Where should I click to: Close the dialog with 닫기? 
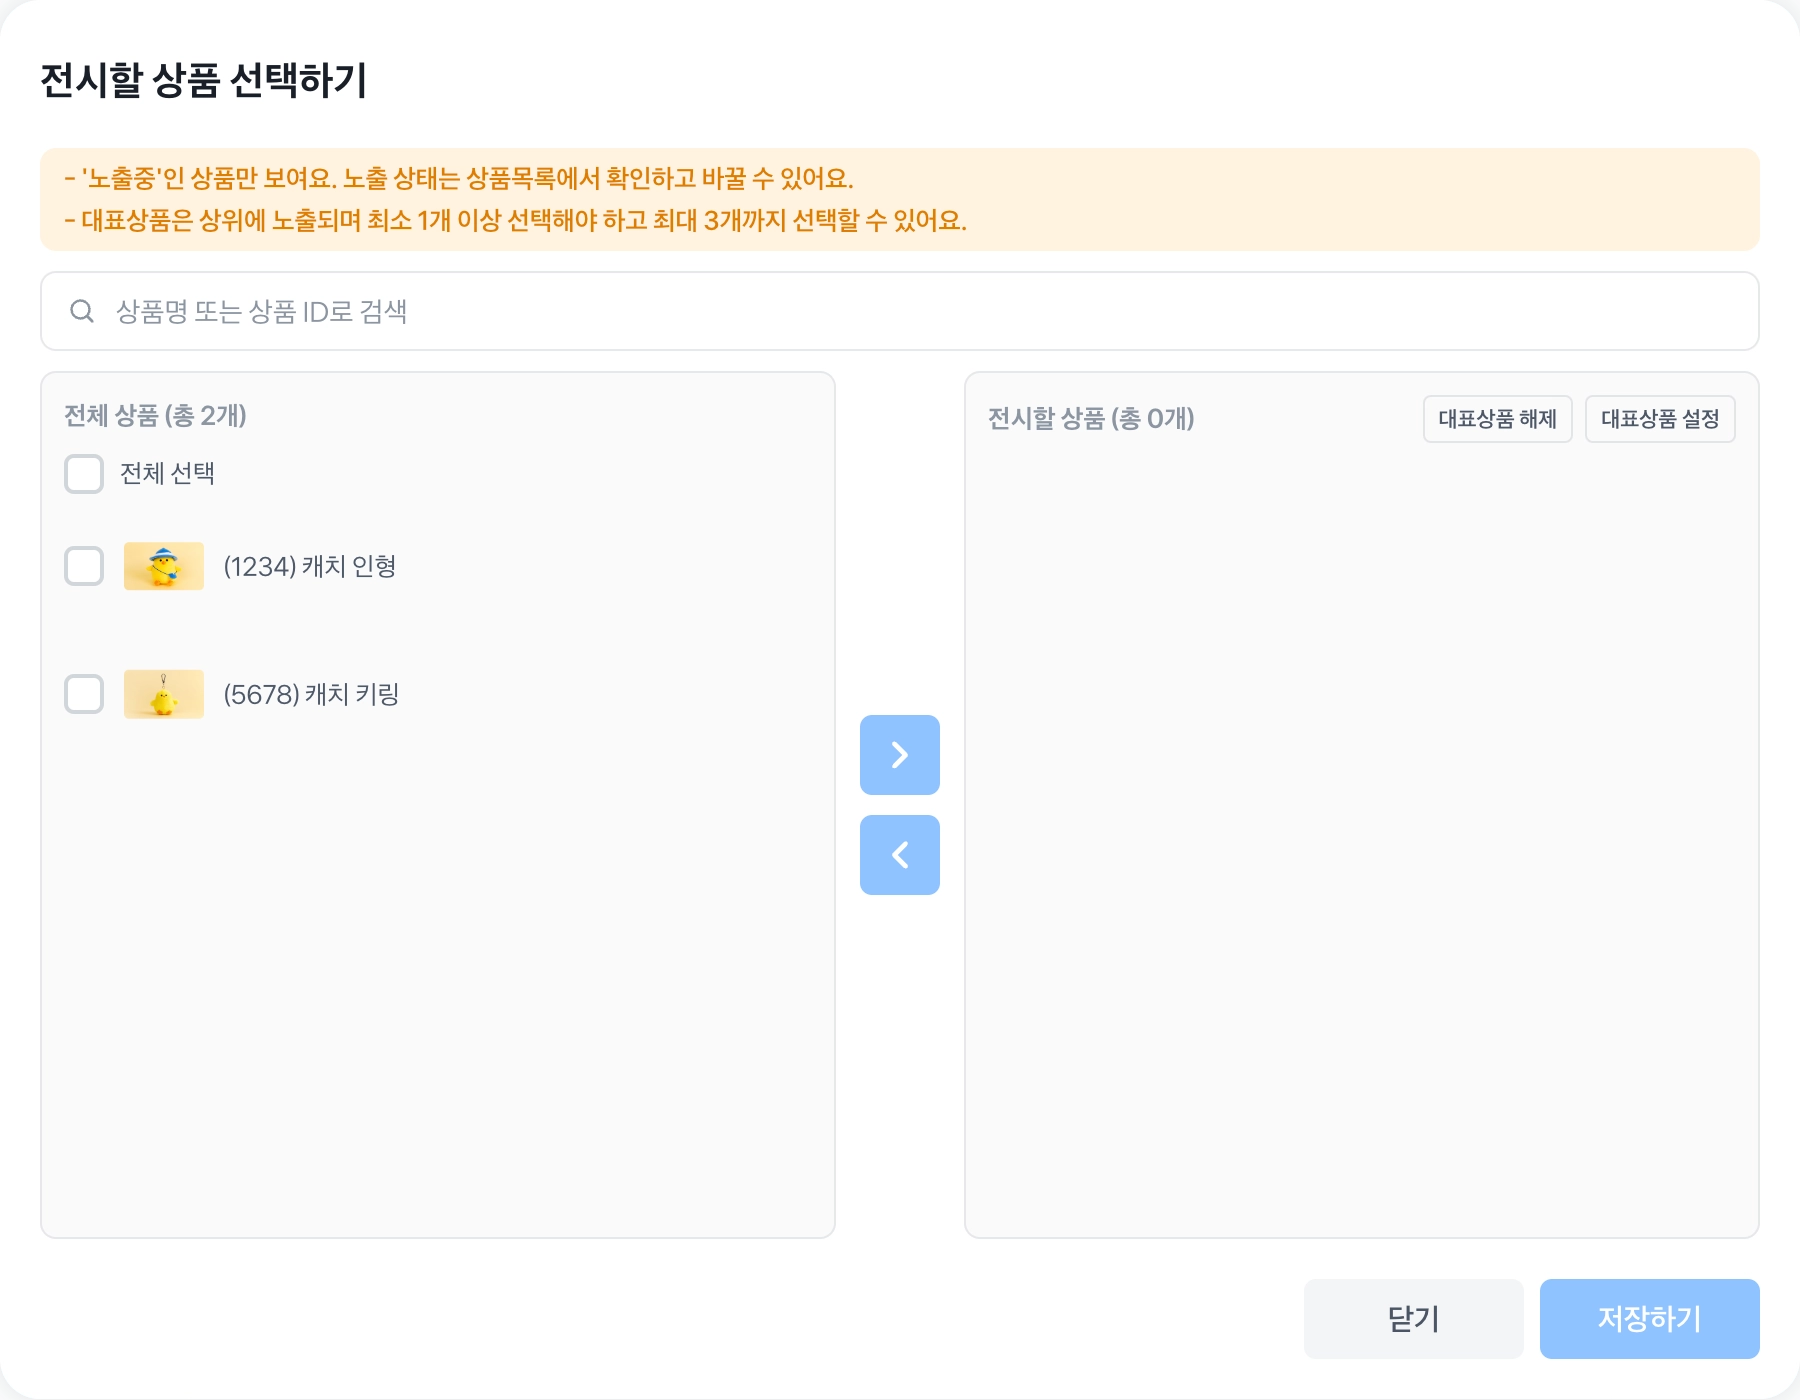[x=1413, y=1319]
